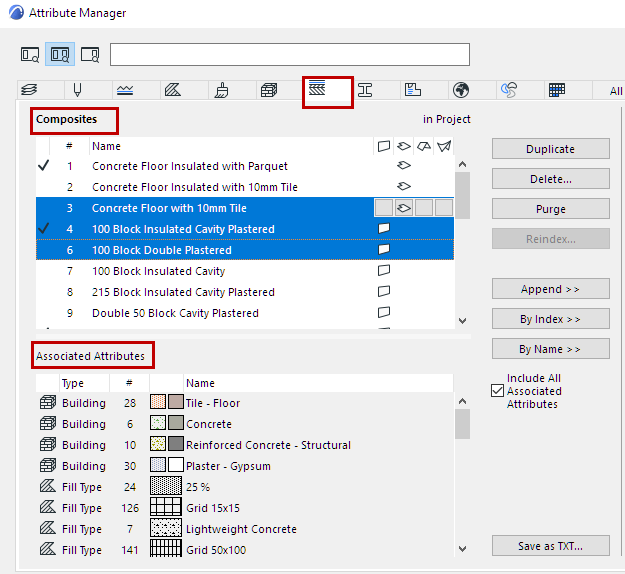Click the Roof usage column header icon
This screenshot has height=574, width=625.
424,146
